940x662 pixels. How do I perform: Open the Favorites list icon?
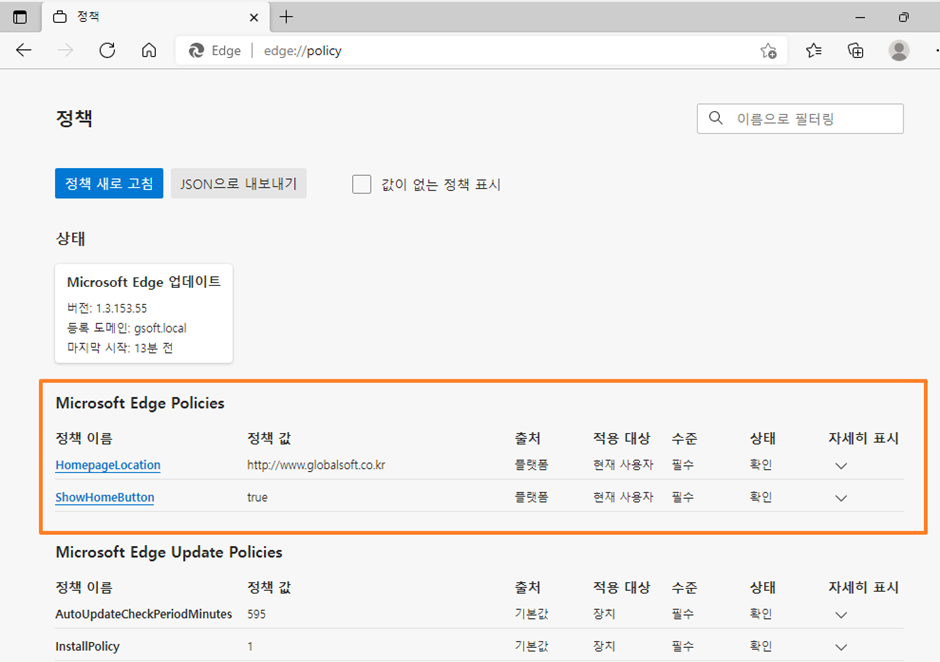click(814, 50)
